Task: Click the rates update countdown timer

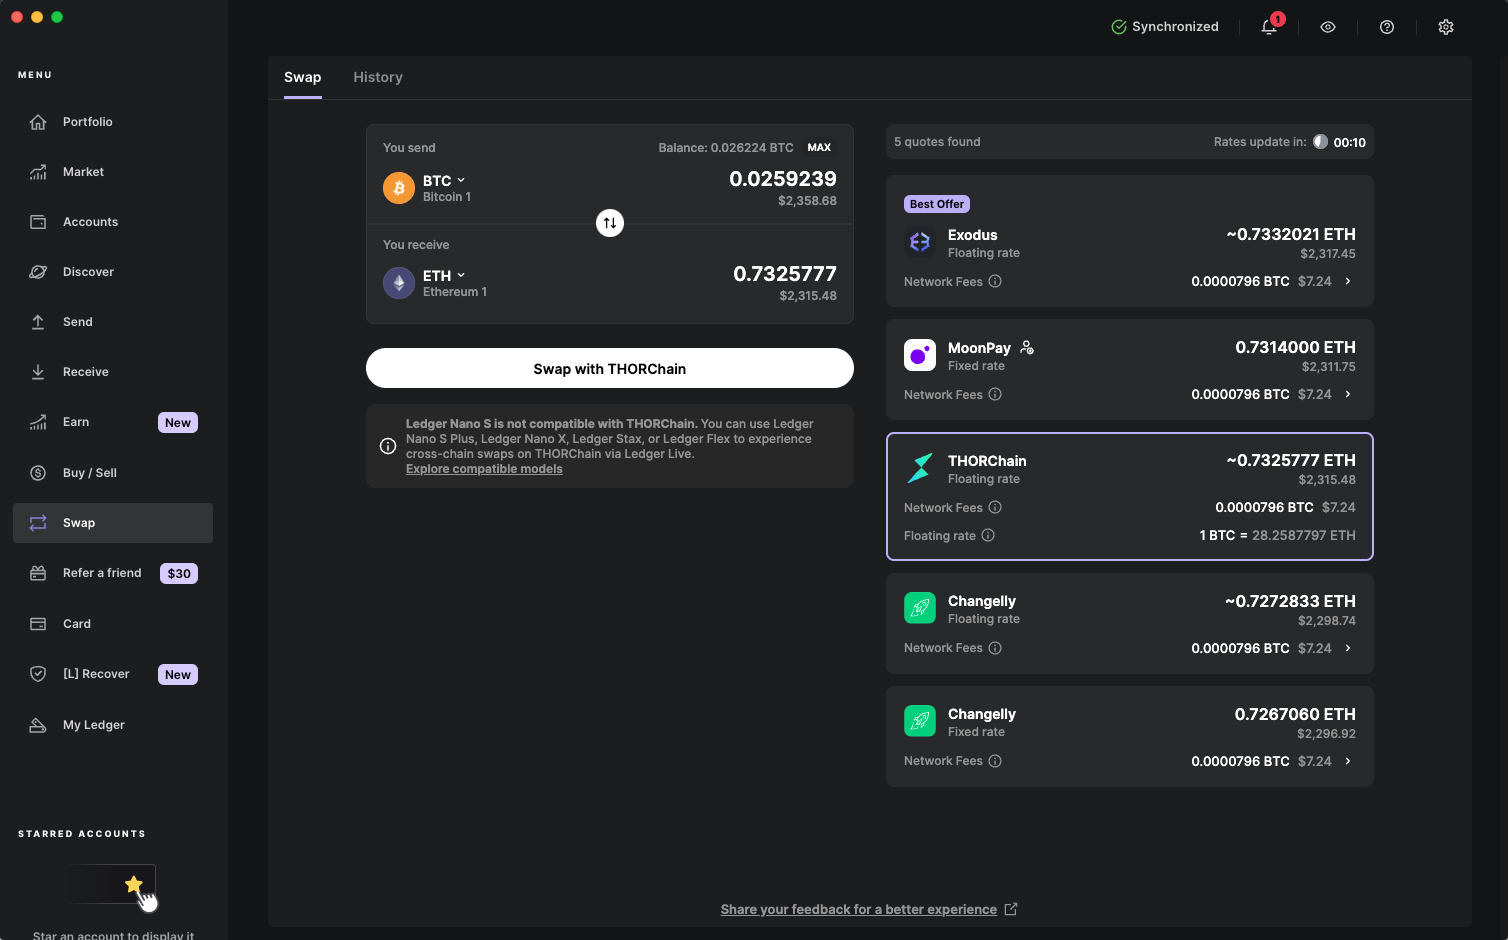Action: click(x=1339, y=141)
